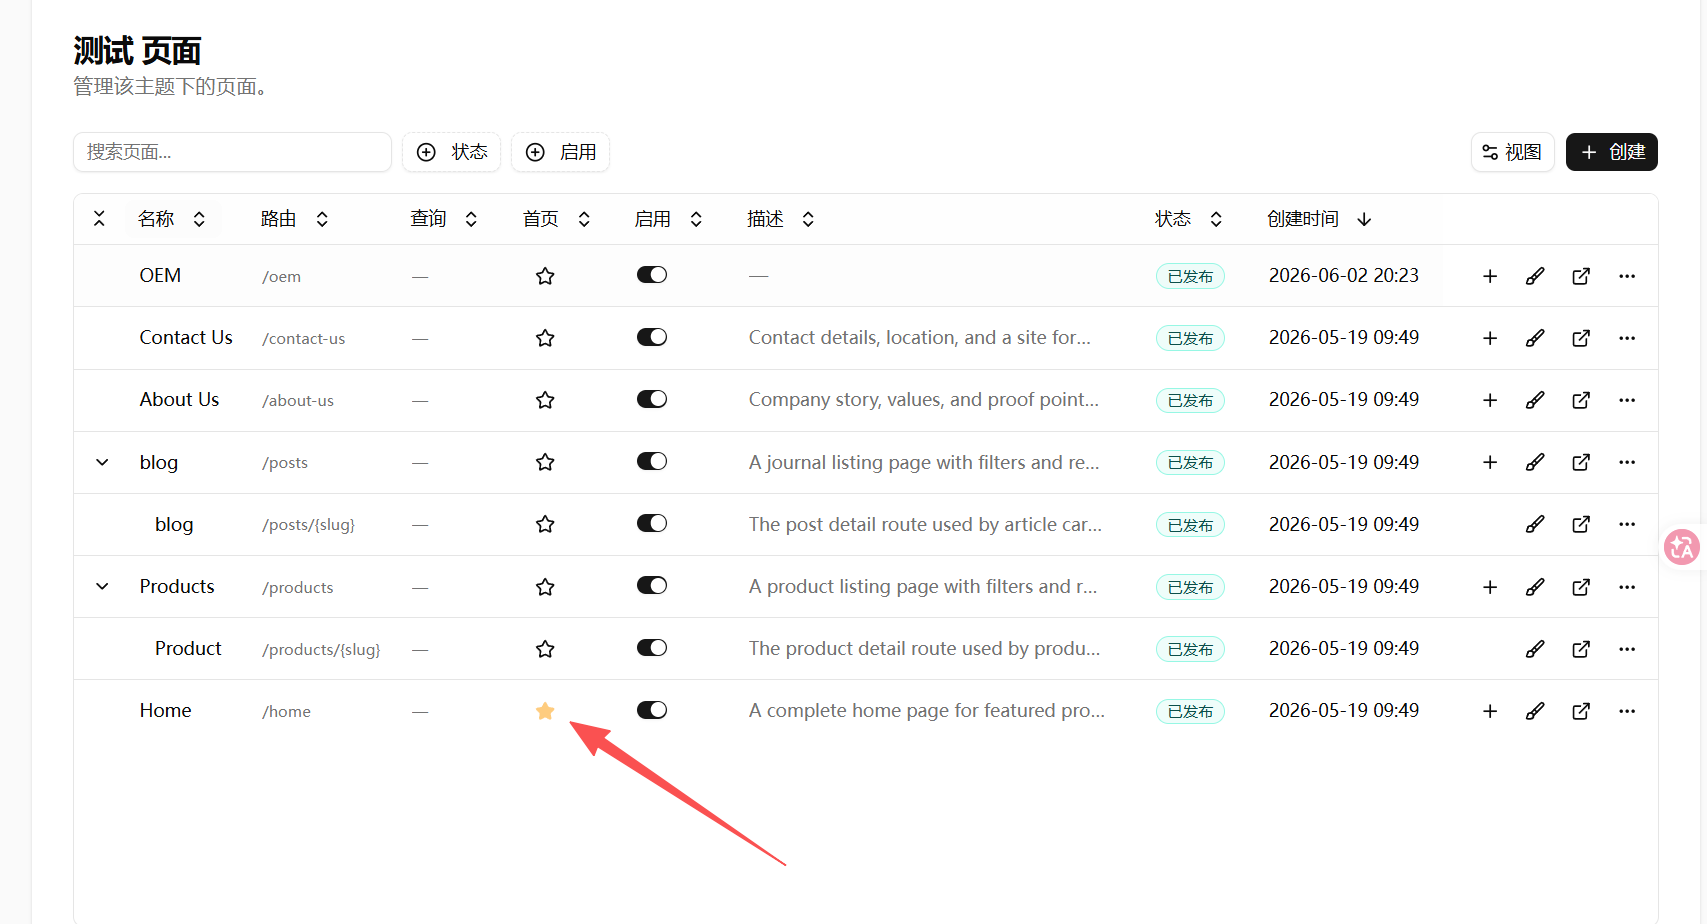Open /posts page external link icon
The height and width of the screenshot is (924, 1707).
click(x=1581, y=462)
